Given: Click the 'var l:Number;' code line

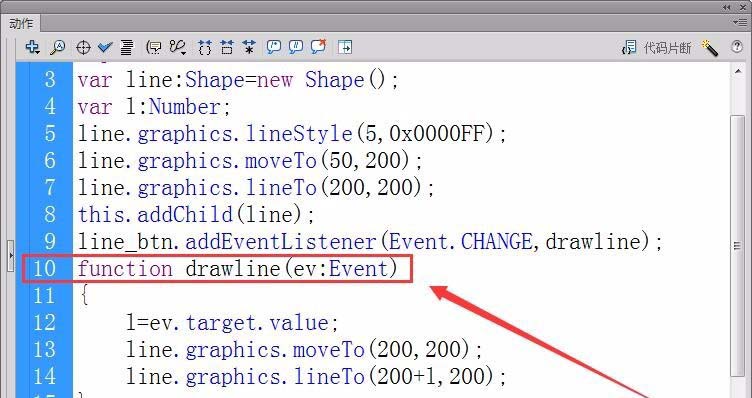Looking at the screenshot, I should (x=154, y=106).
